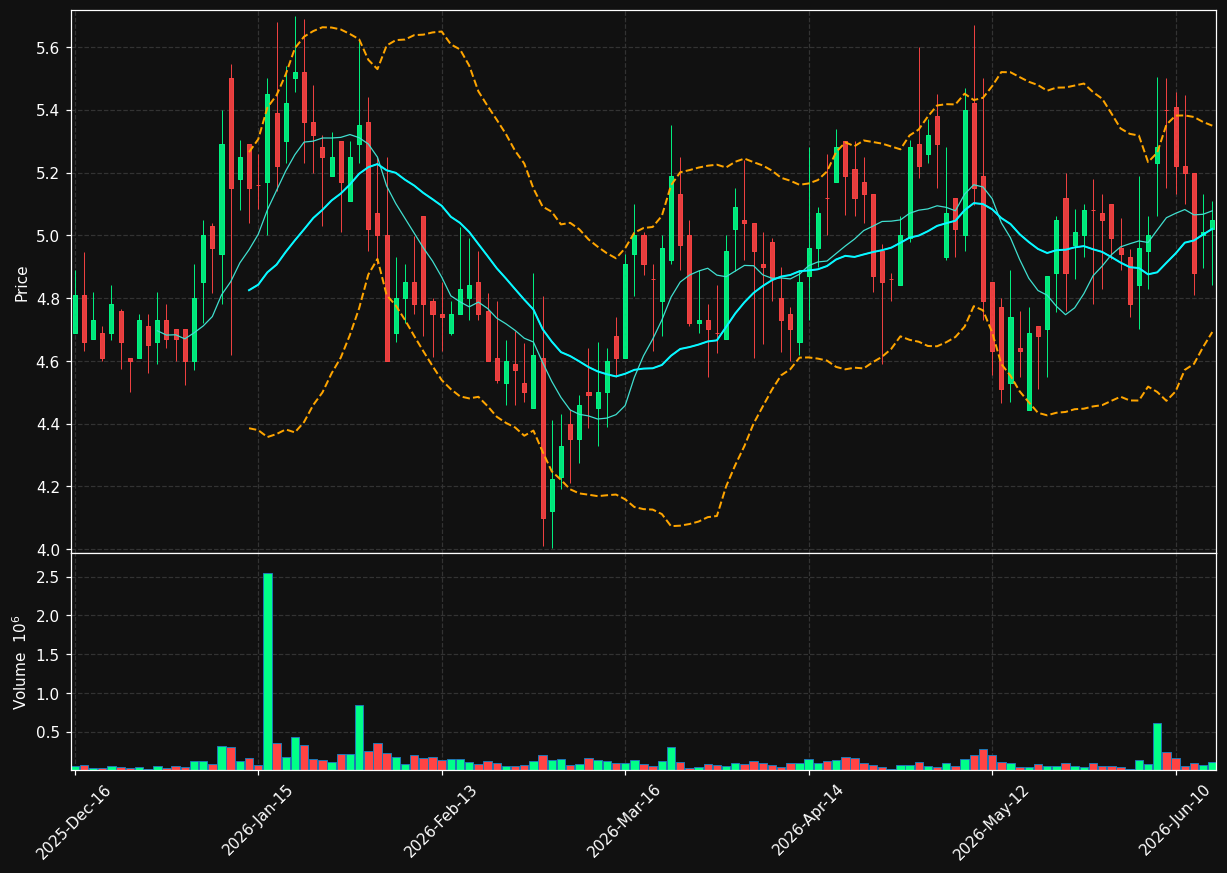Click the 4.6 price axis value
The image size is (1227, 873).
(x=49, y=361)
